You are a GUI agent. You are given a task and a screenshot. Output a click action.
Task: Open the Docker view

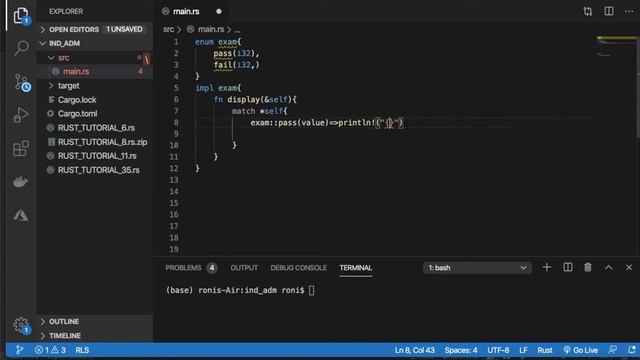tap(21, 182)
